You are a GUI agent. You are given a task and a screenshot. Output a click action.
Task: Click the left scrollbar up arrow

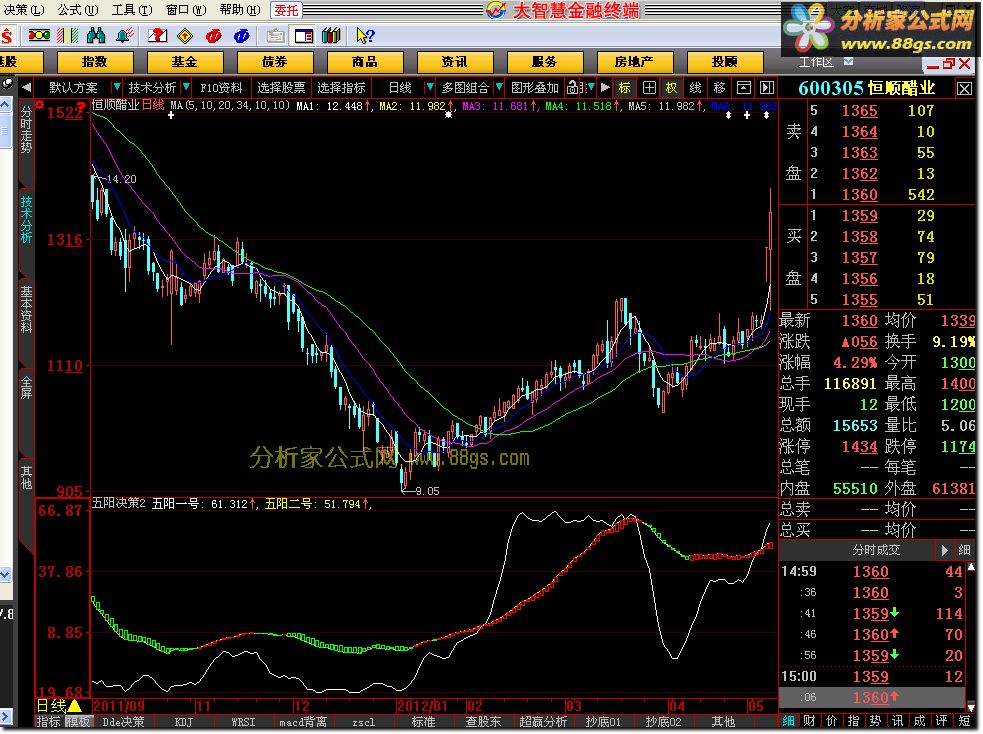6,104
